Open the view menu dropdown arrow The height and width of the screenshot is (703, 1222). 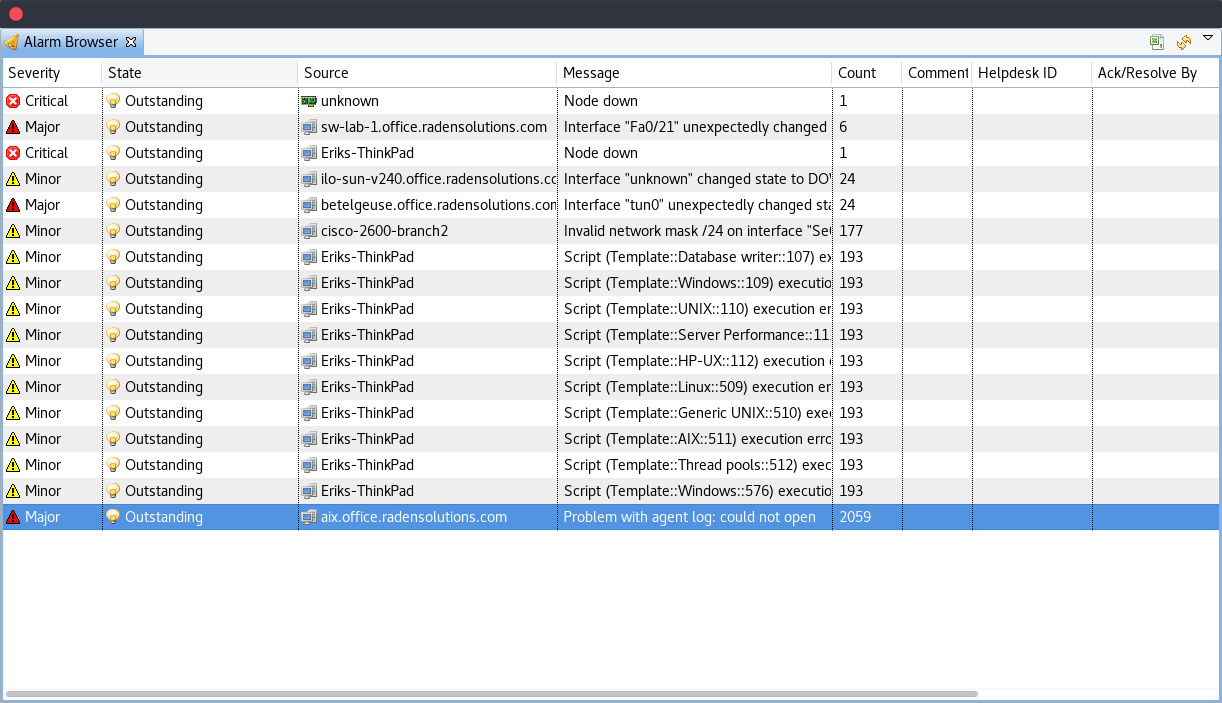[1207, 38]
